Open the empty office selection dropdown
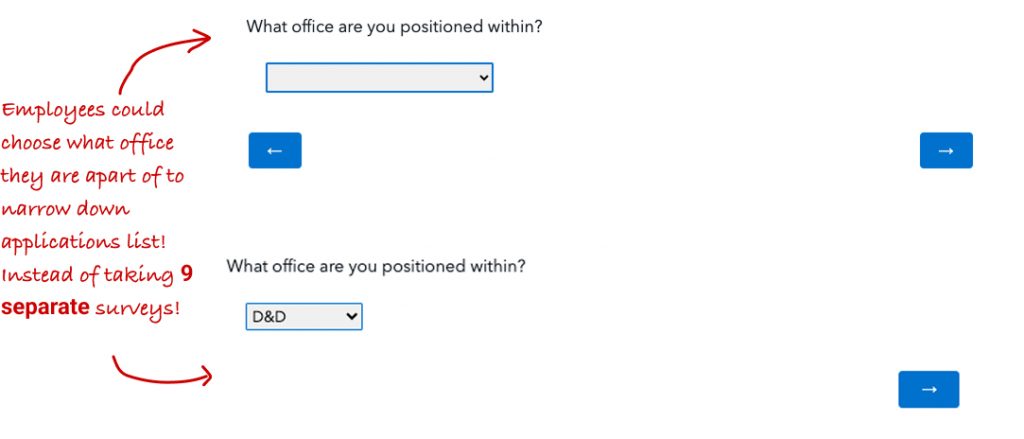The image size is (1024, 439). pos(379,78)
